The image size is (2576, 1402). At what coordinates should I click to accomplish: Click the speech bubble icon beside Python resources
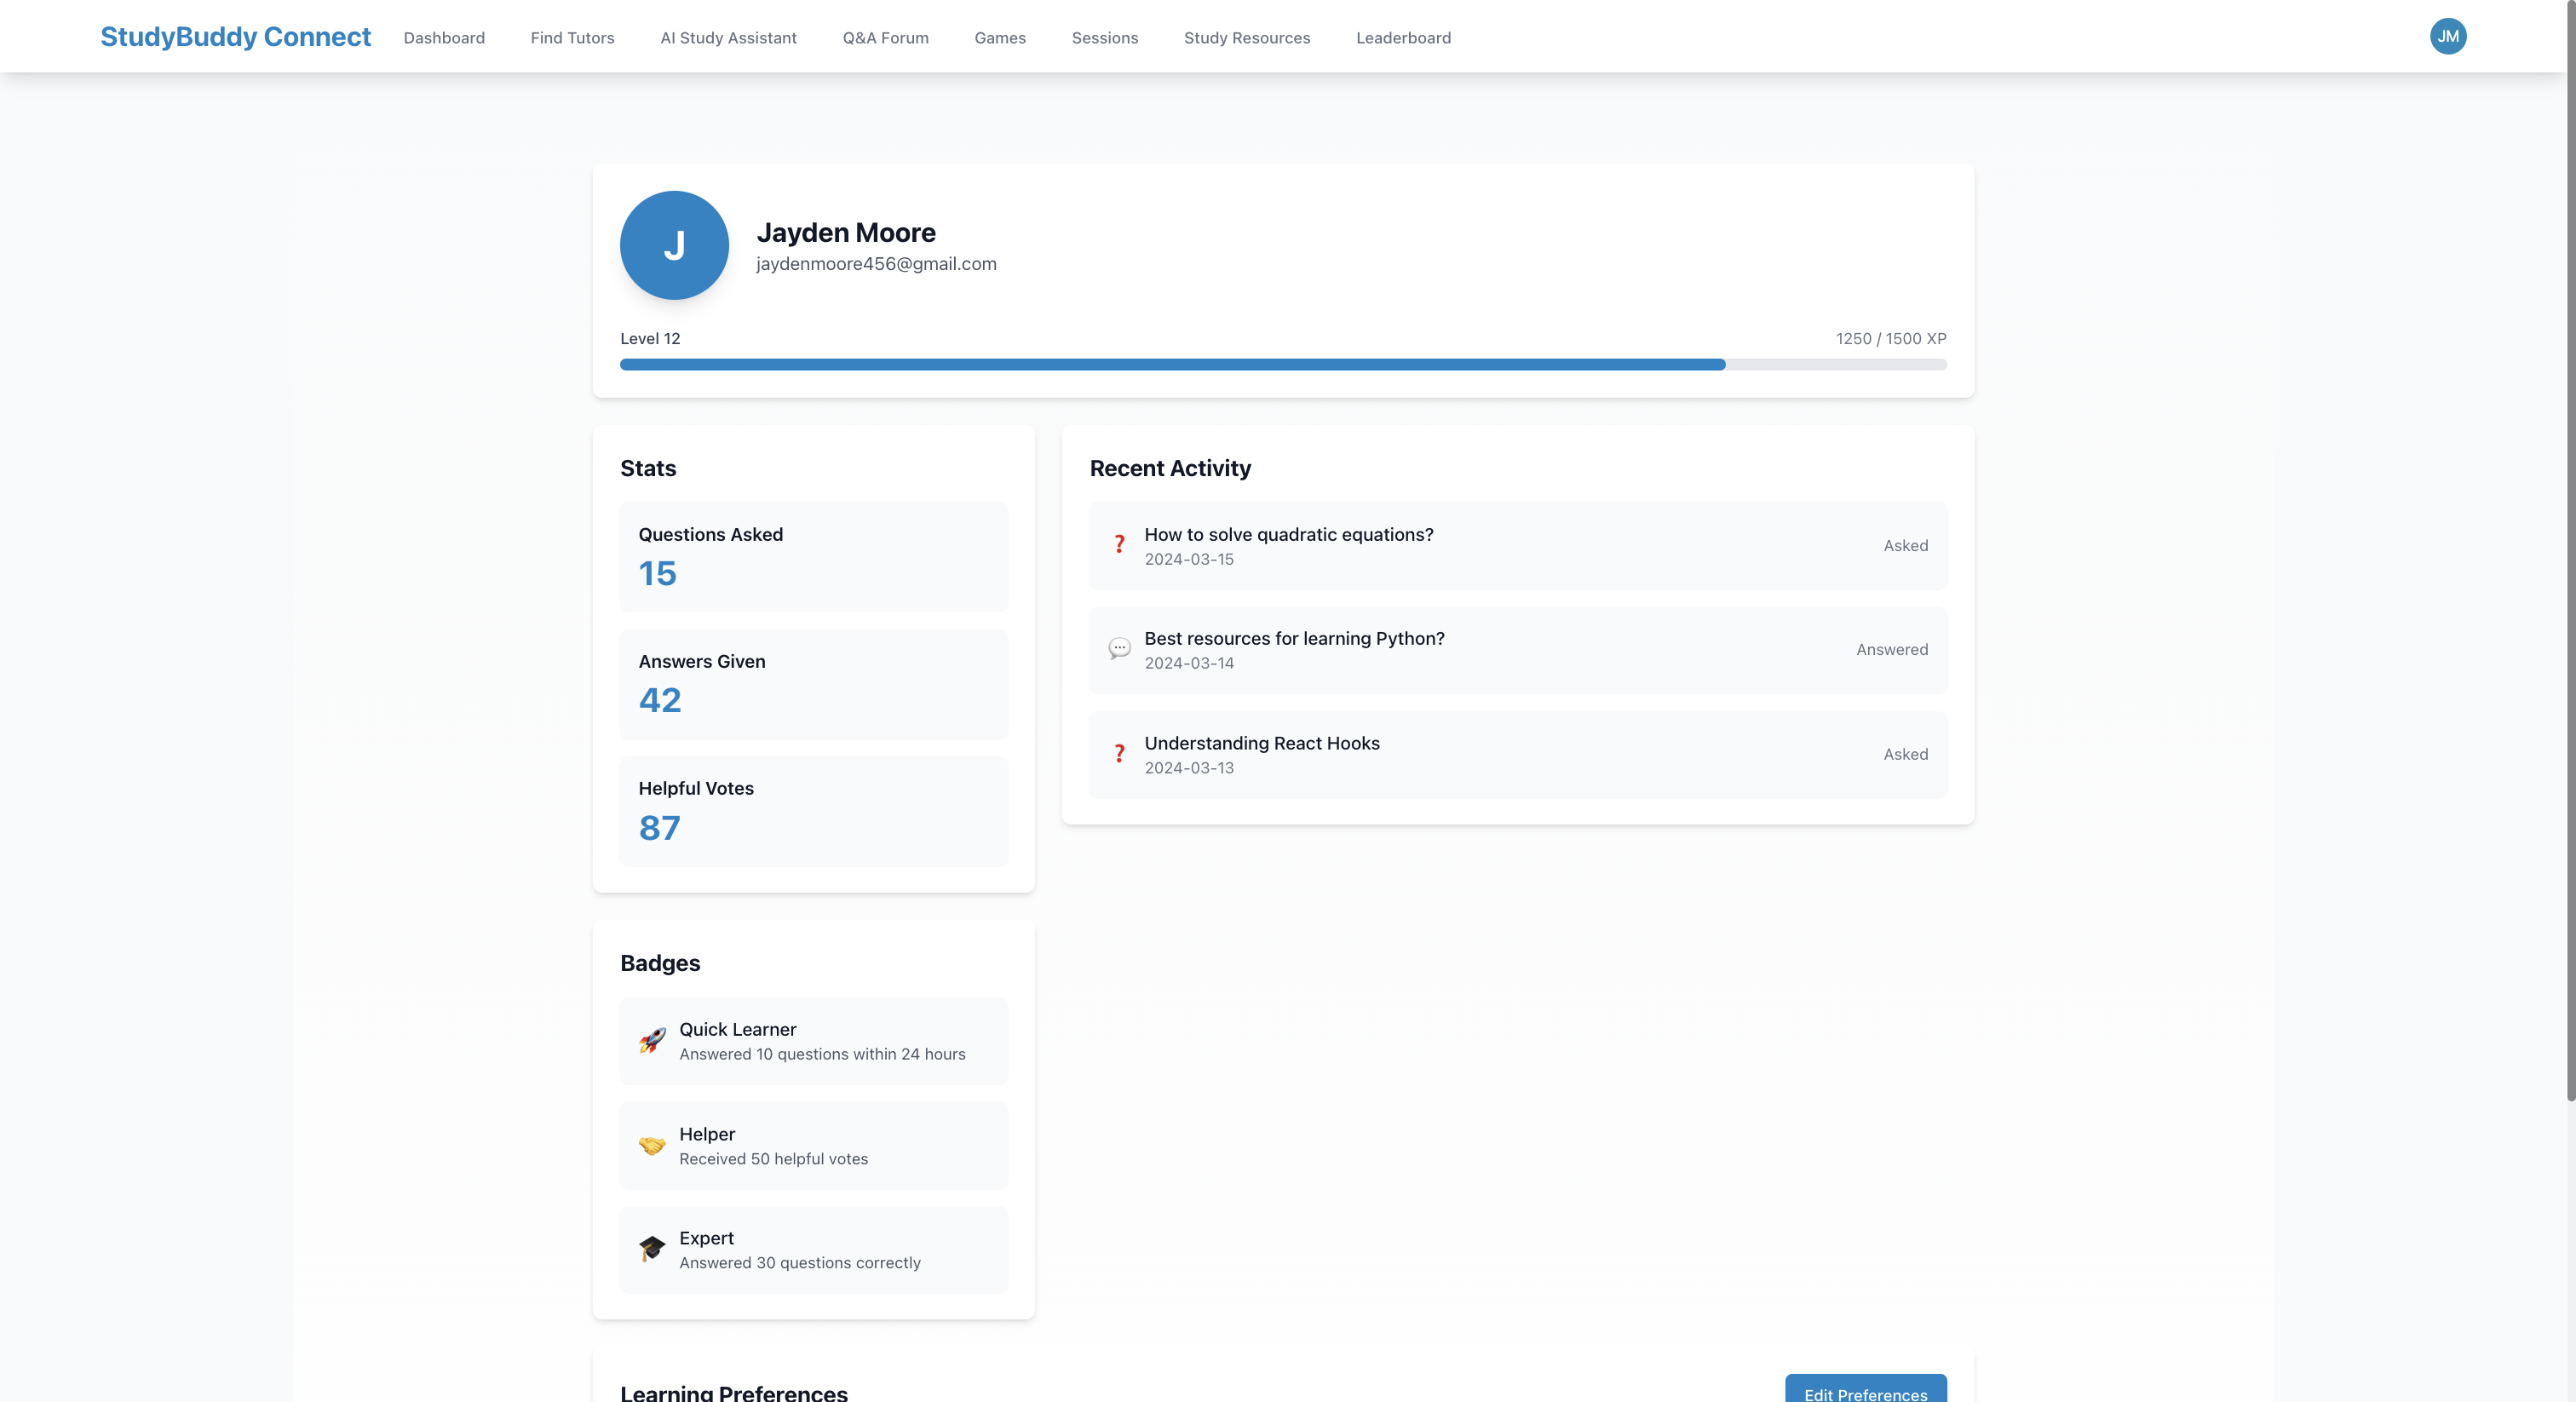pyautogui.click(x=1119, y=649)
